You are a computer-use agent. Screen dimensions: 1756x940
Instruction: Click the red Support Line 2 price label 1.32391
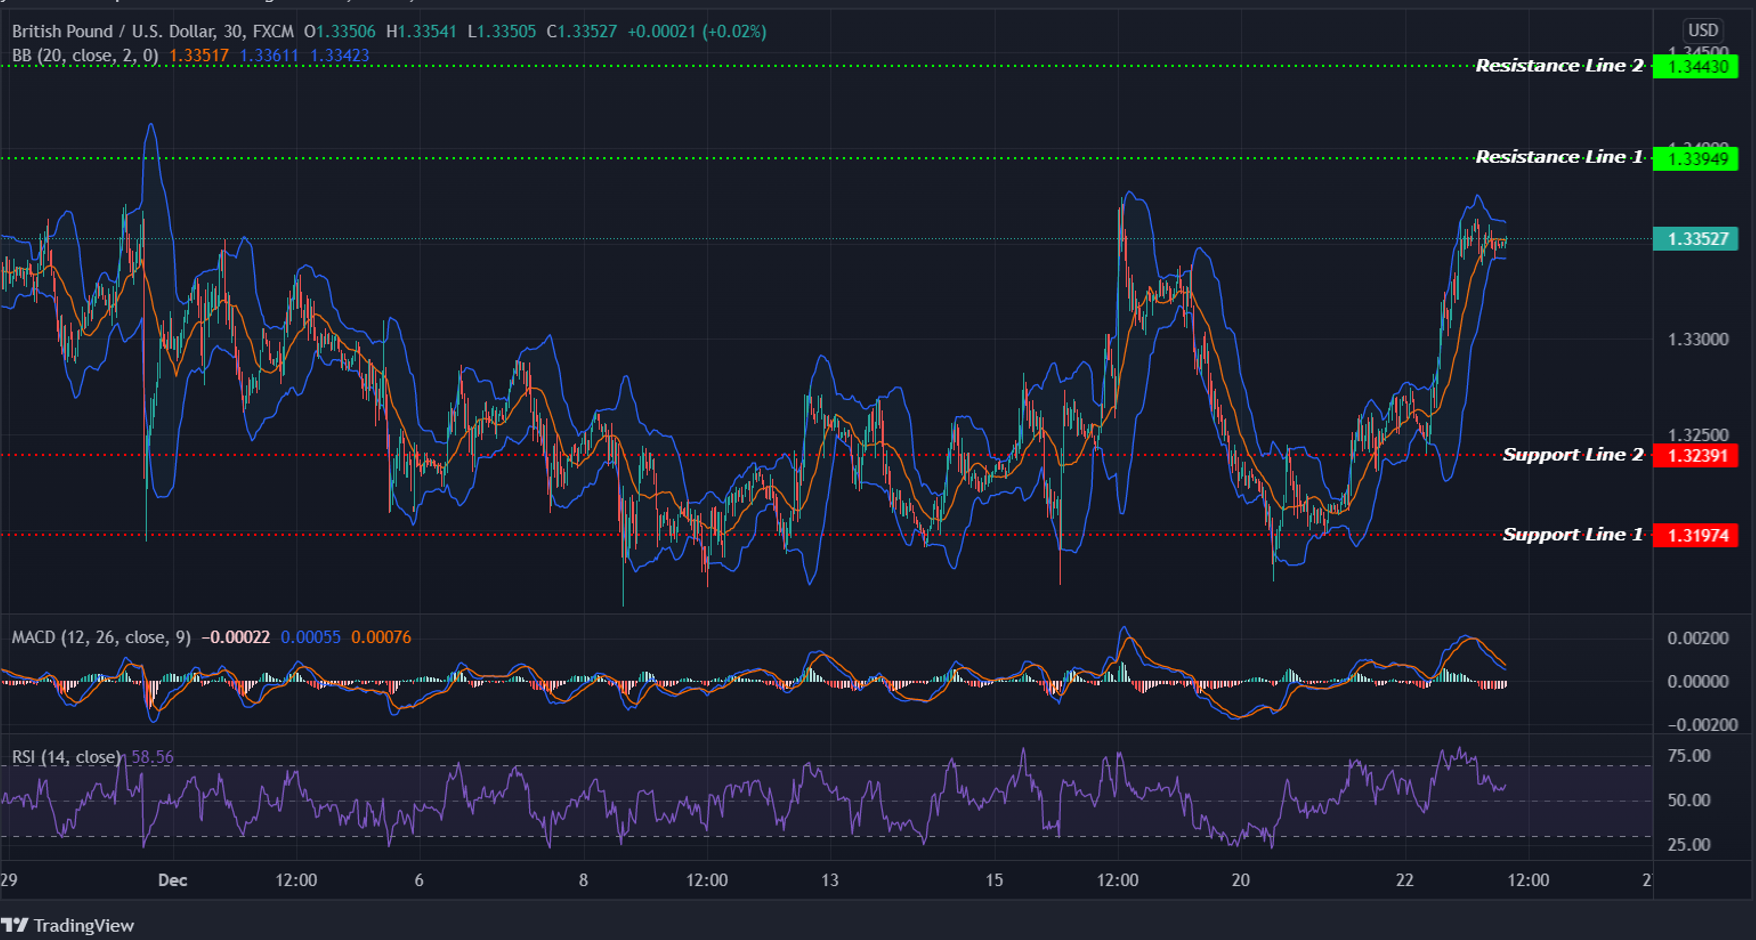pos(1698,454)
